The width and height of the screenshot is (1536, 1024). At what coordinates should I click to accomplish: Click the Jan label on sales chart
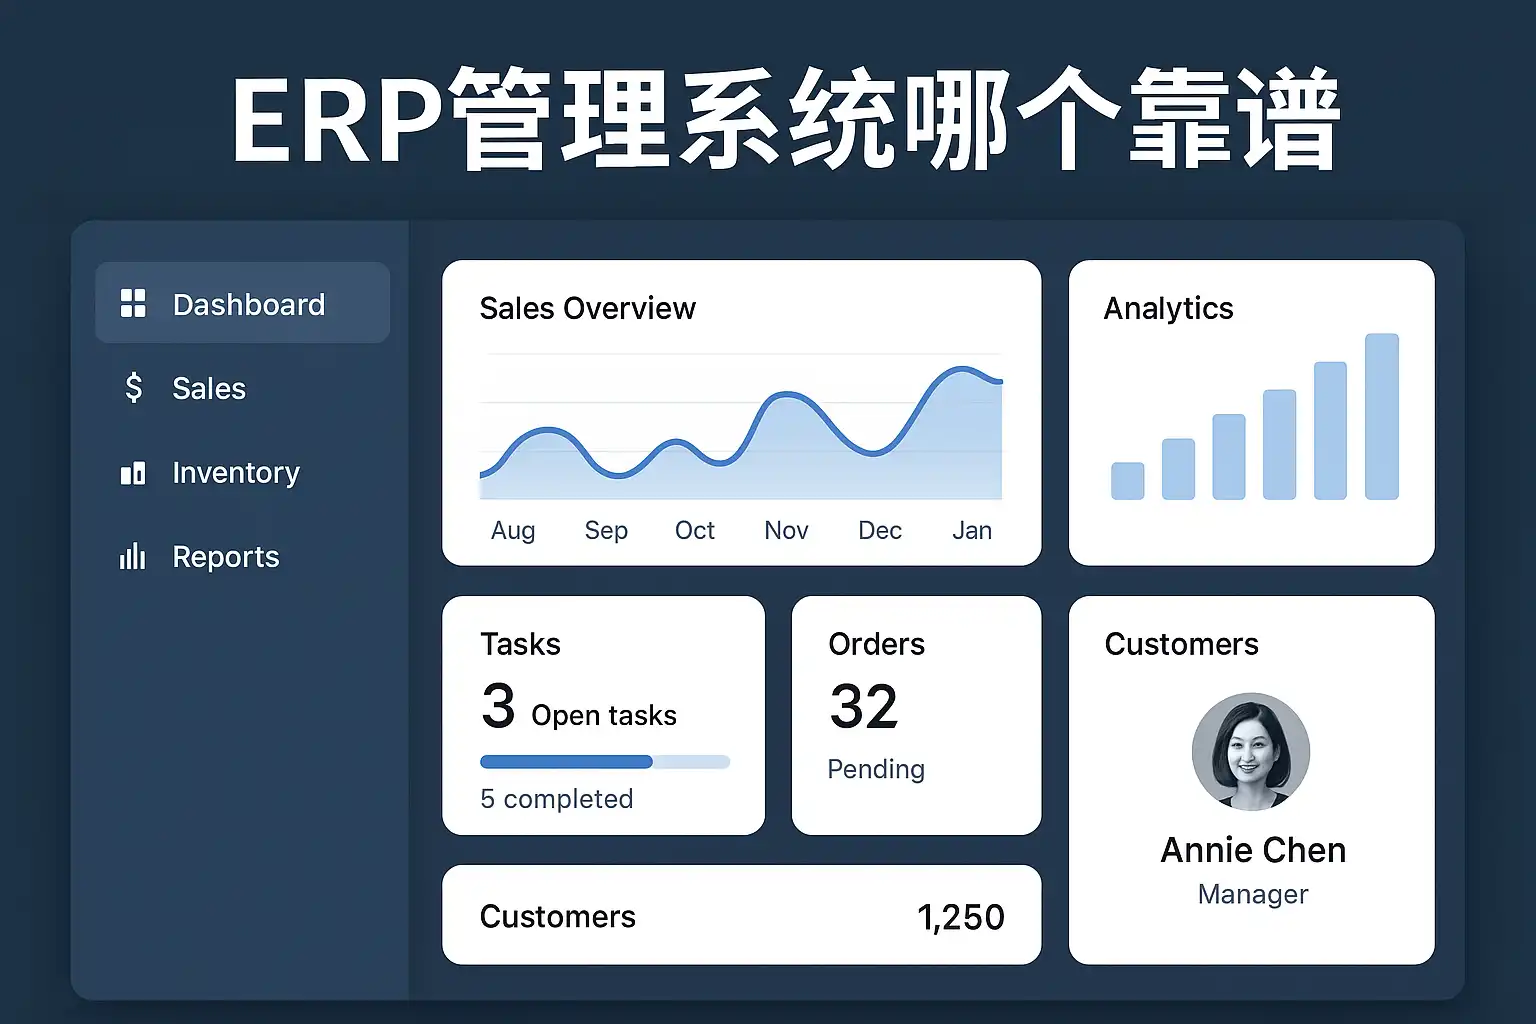[971, 530]
